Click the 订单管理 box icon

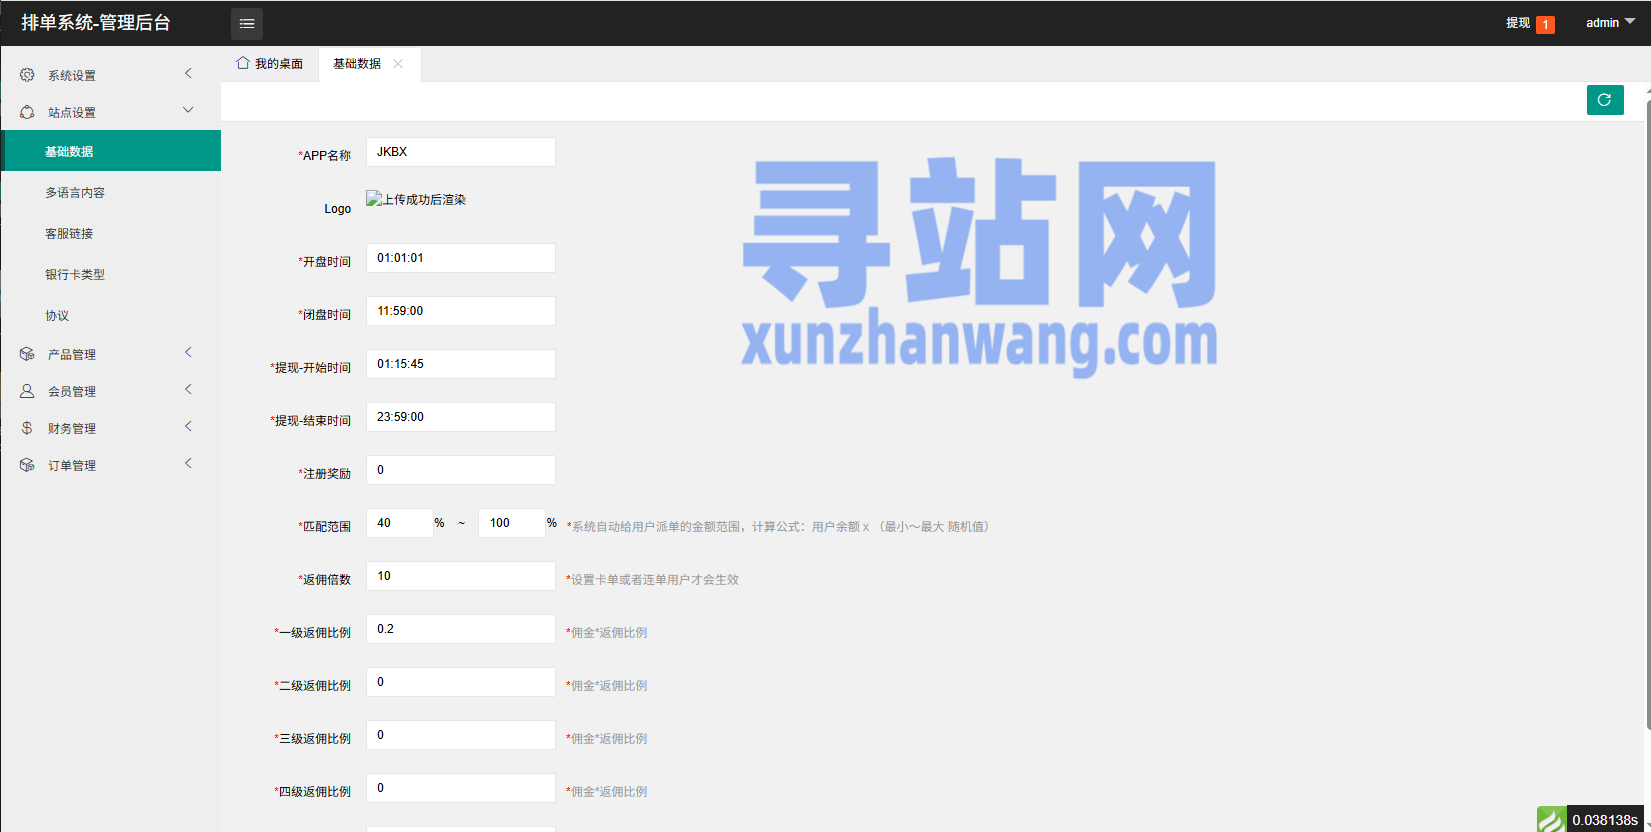click(x=27, y=465)
